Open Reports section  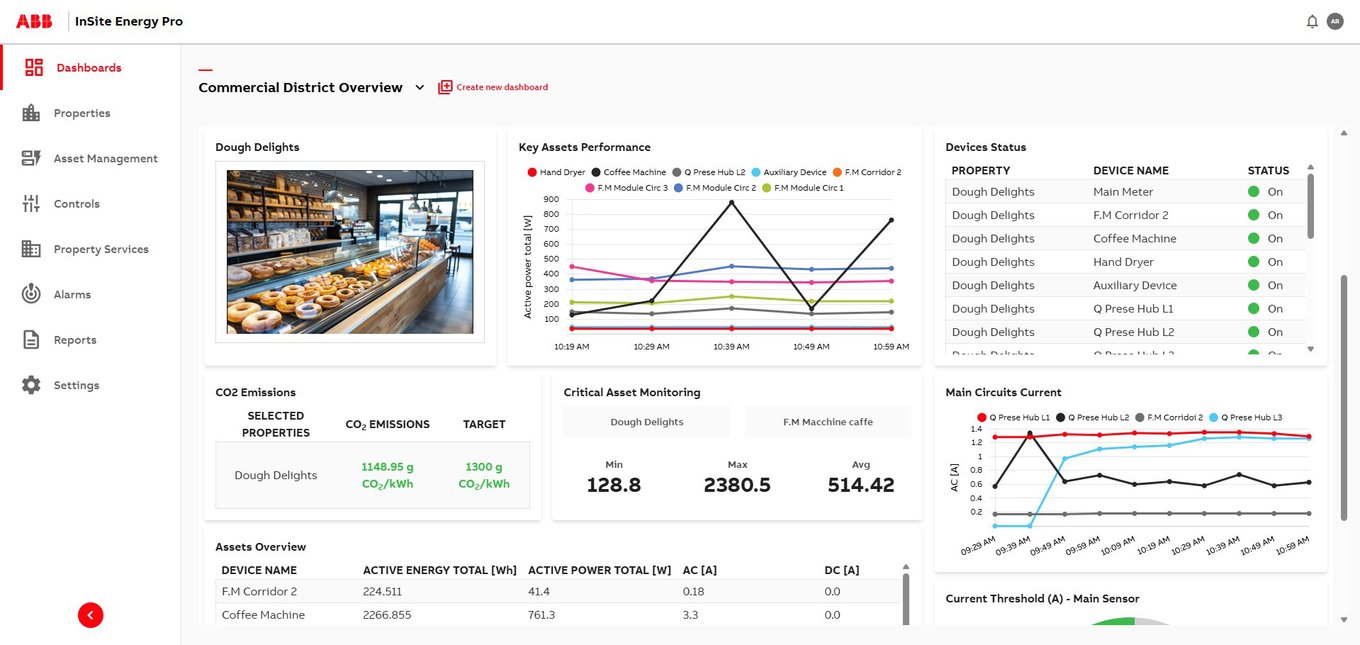(x=75, y=340)
